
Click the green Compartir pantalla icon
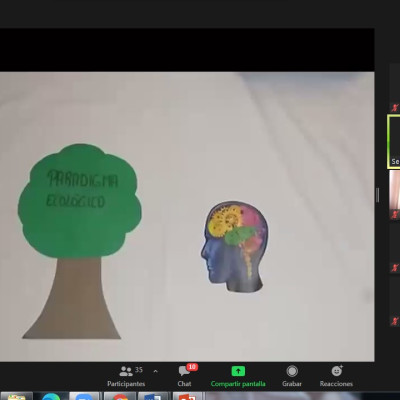coord(238,371)
